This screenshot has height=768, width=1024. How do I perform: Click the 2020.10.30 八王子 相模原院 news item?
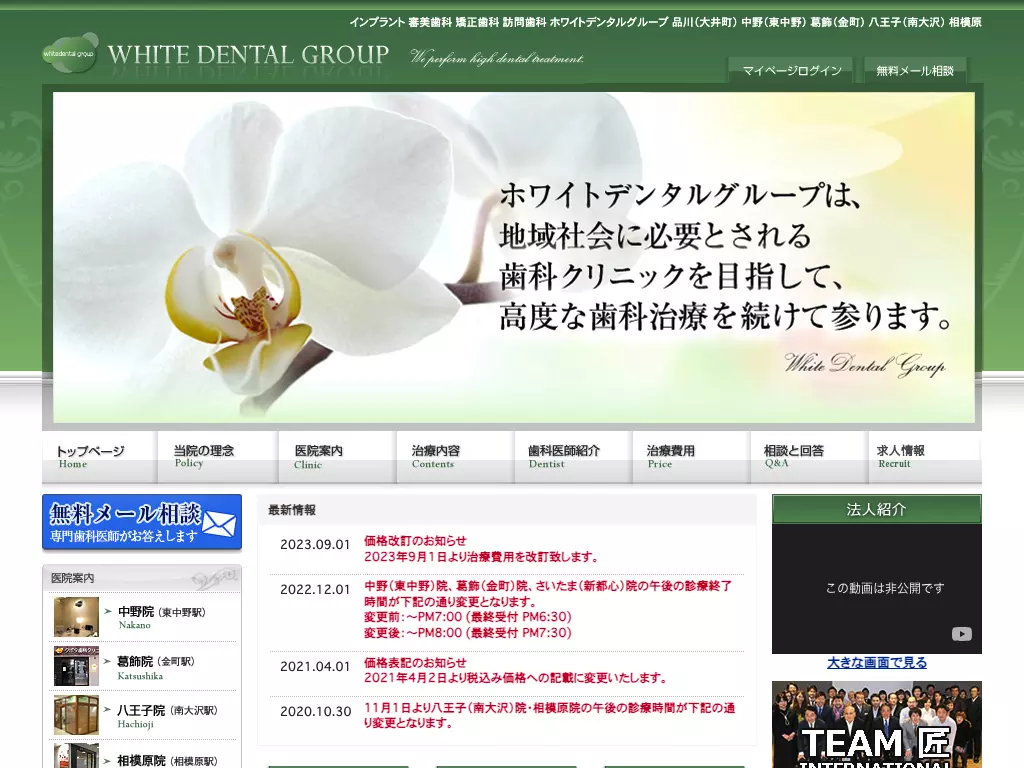(x=550, y=715)
